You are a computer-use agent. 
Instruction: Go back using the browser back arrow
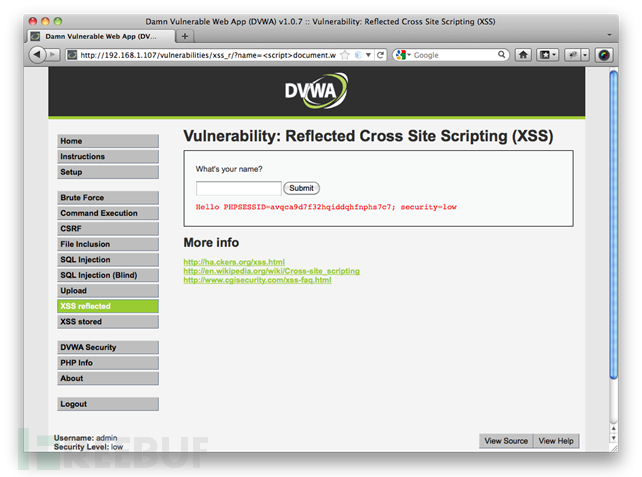coord(37,54)
